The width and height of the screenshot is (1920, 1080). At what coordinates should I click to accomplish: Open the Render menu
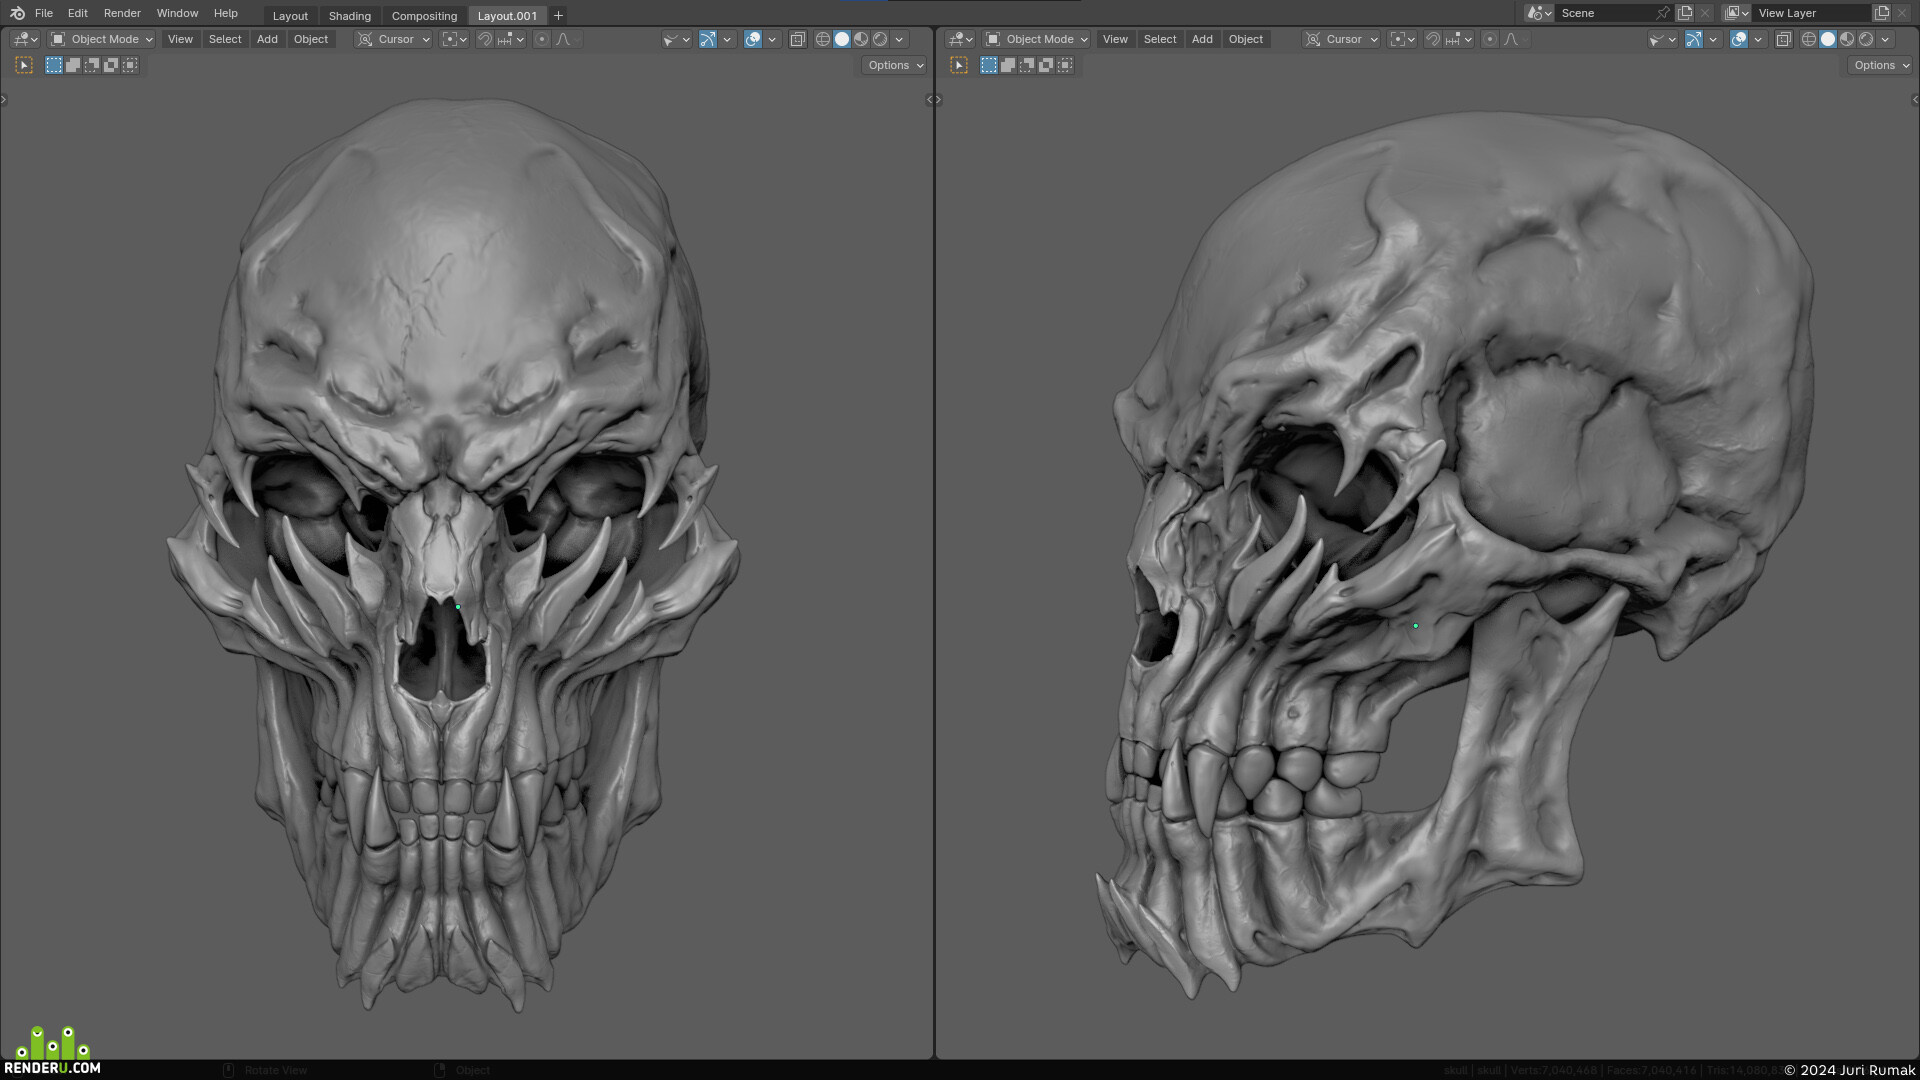tap(122, 13)
